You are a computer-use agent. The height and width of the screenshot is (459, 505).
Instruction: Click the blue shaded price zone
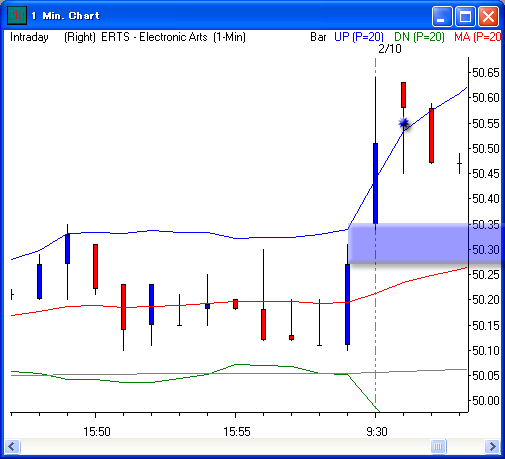[x=426, y=243]
